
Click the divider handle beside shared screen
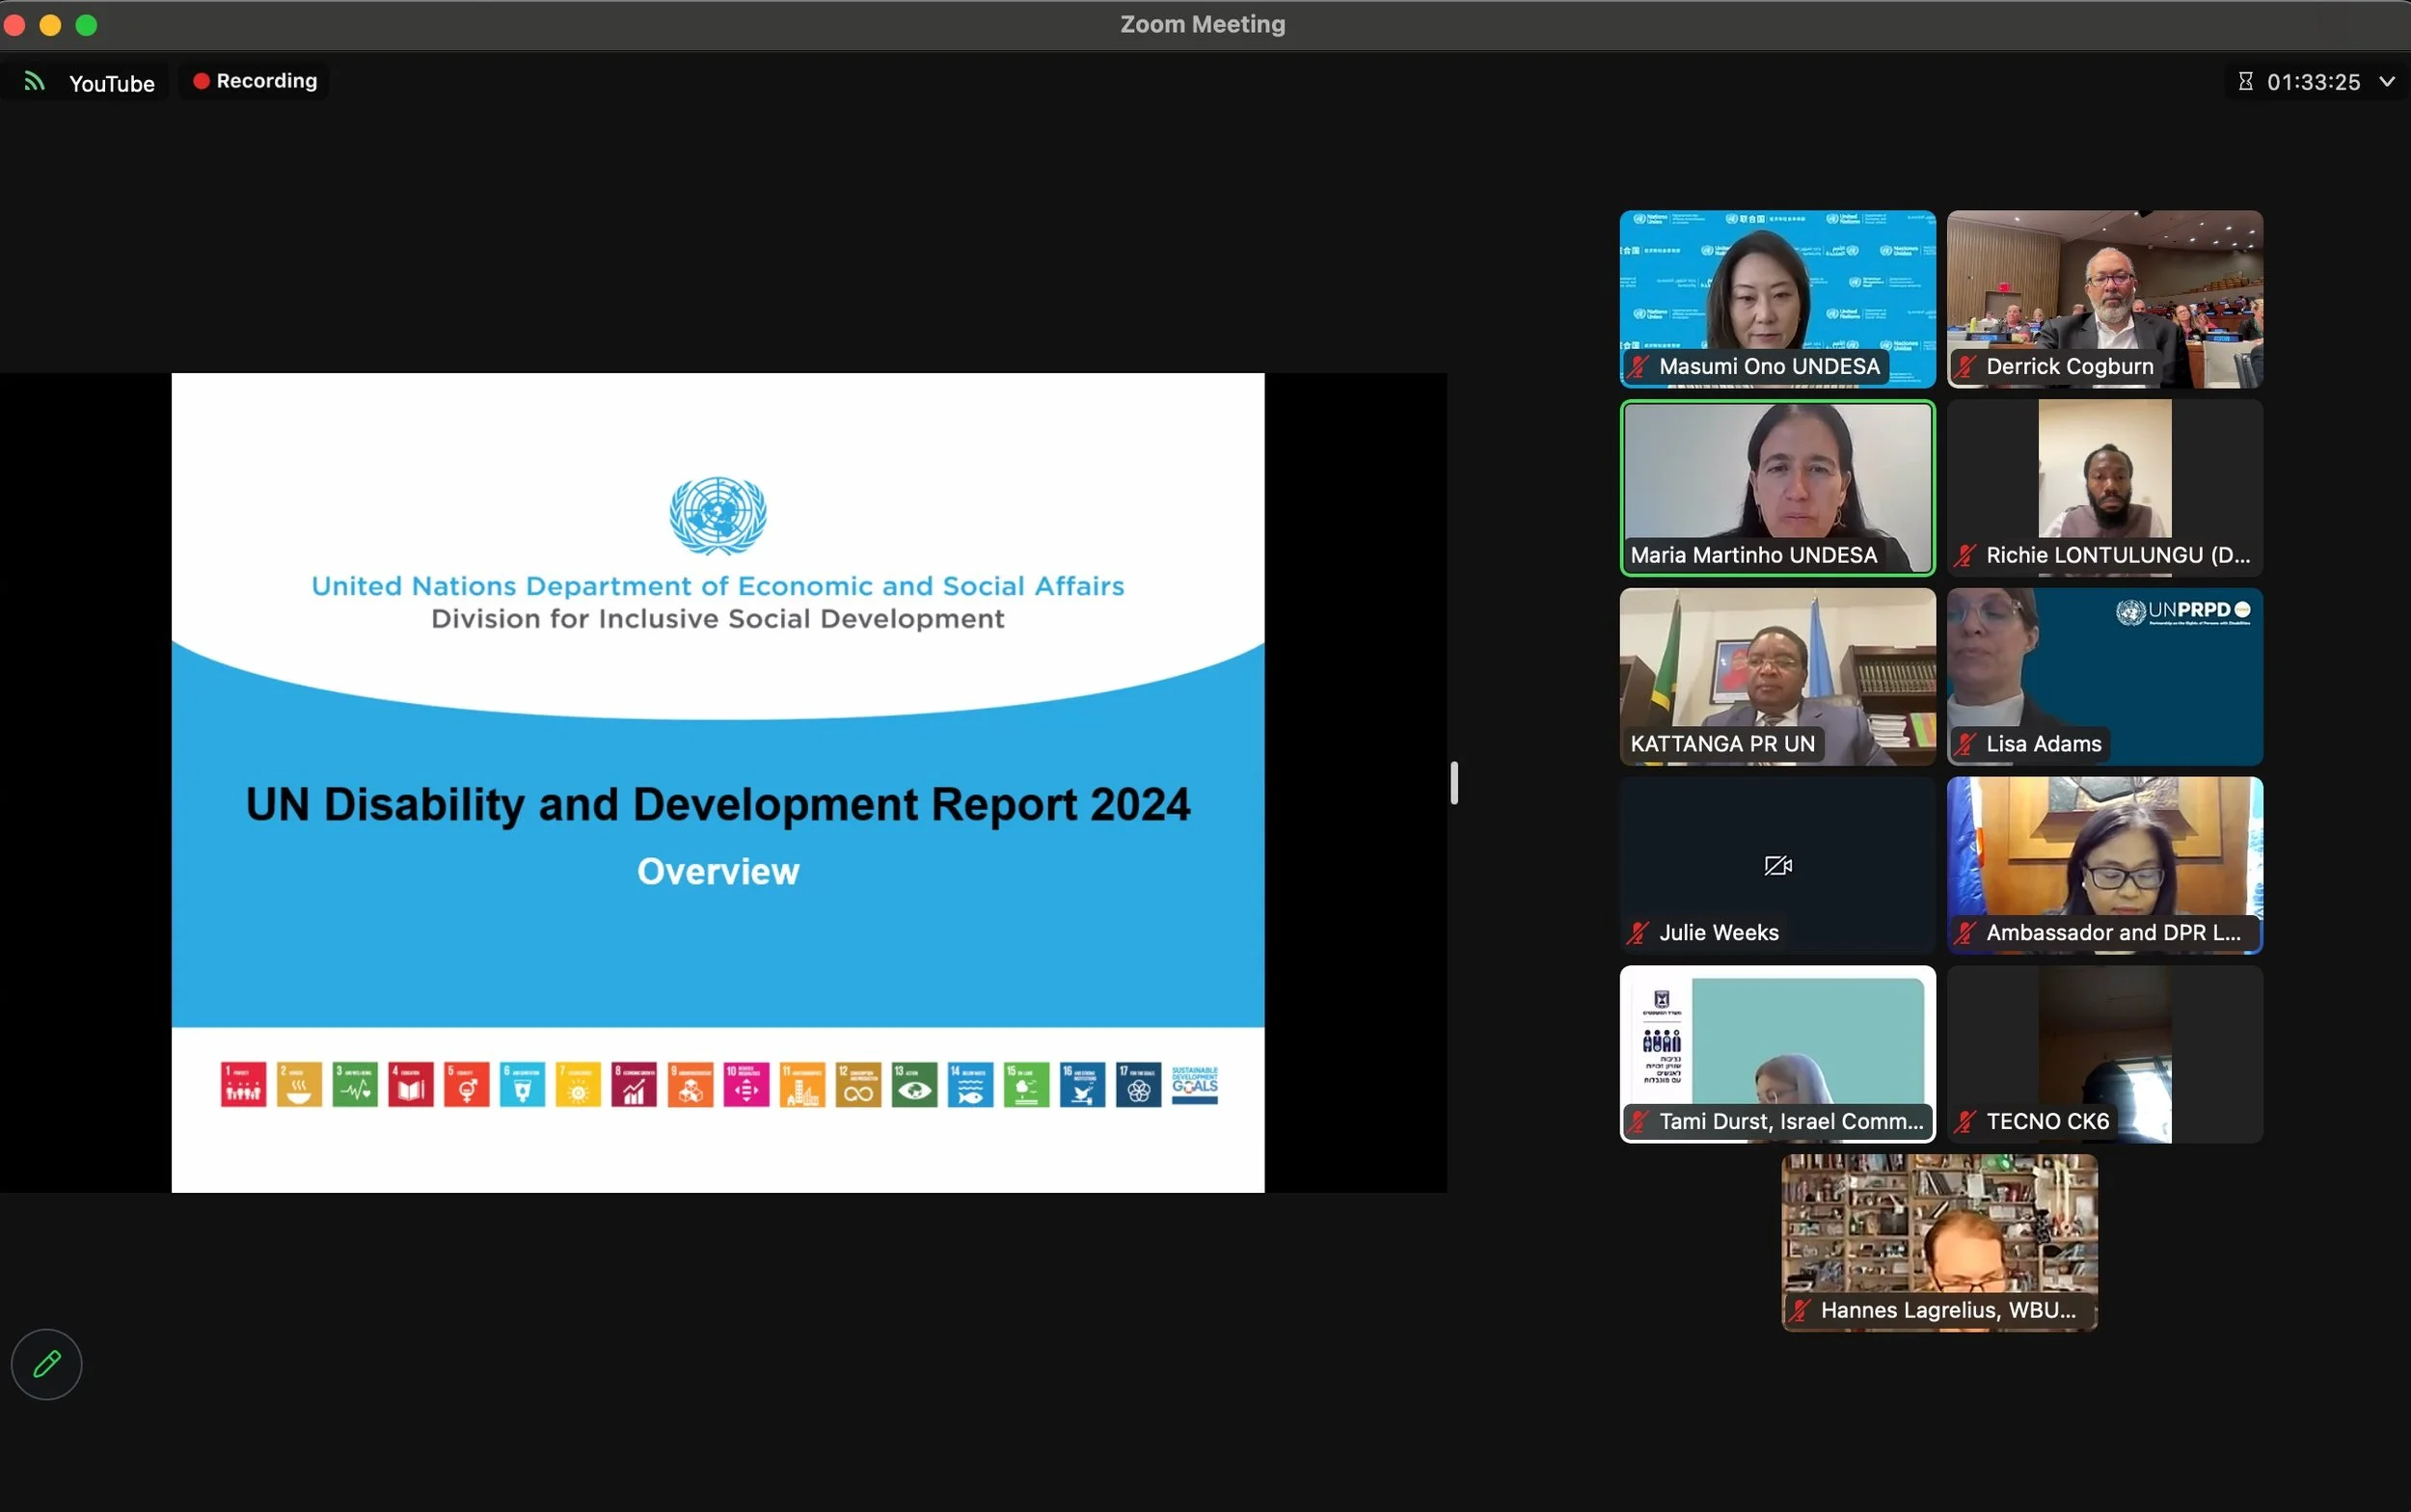1454,783
